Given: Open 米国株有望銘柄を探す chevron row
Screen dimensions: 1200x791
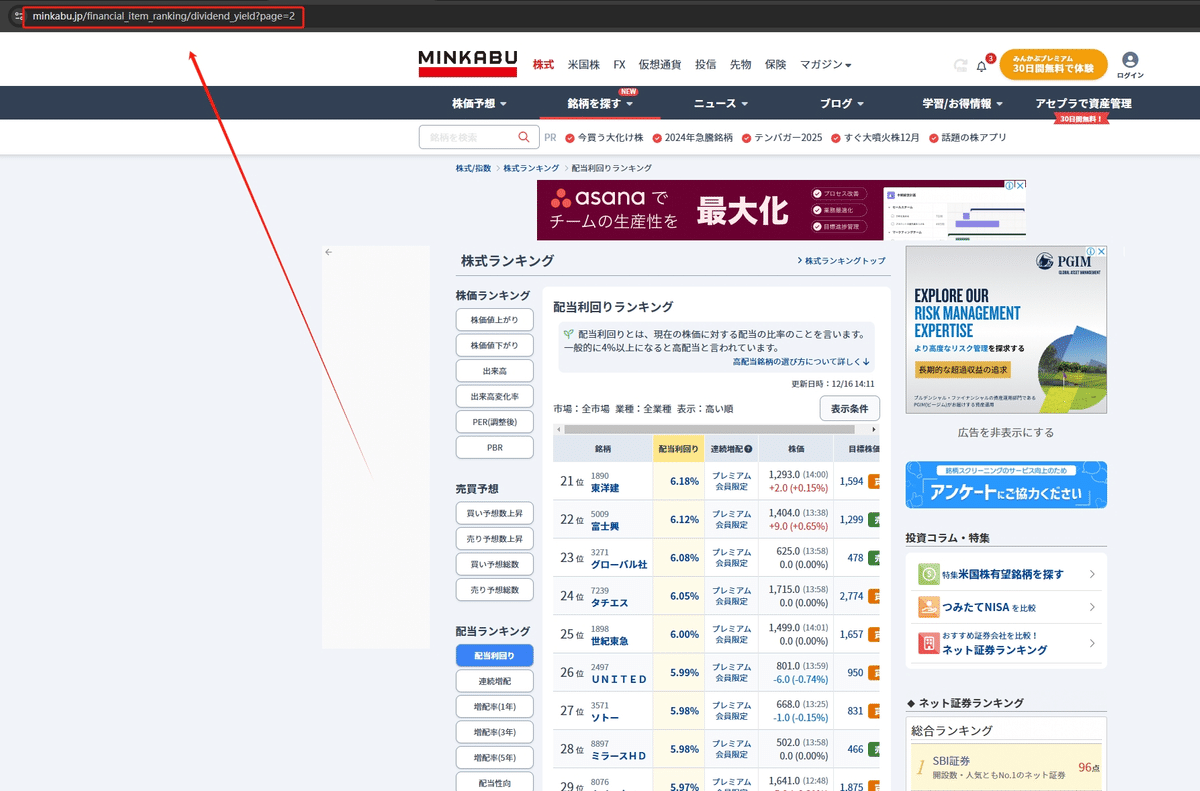Looking at the screenshot, I should point(1007,574).
